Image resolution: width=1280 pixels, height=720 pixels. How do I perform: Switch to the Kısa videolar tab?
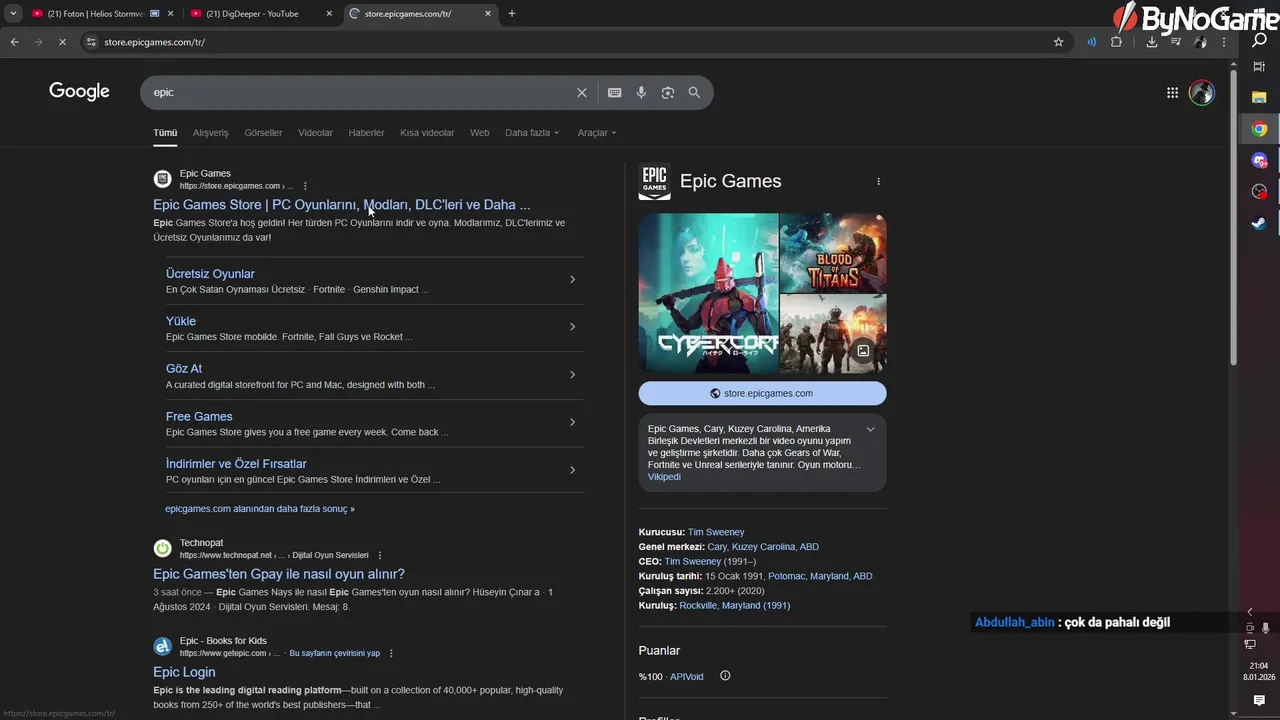pyautogui.click(x=427, y=133)
